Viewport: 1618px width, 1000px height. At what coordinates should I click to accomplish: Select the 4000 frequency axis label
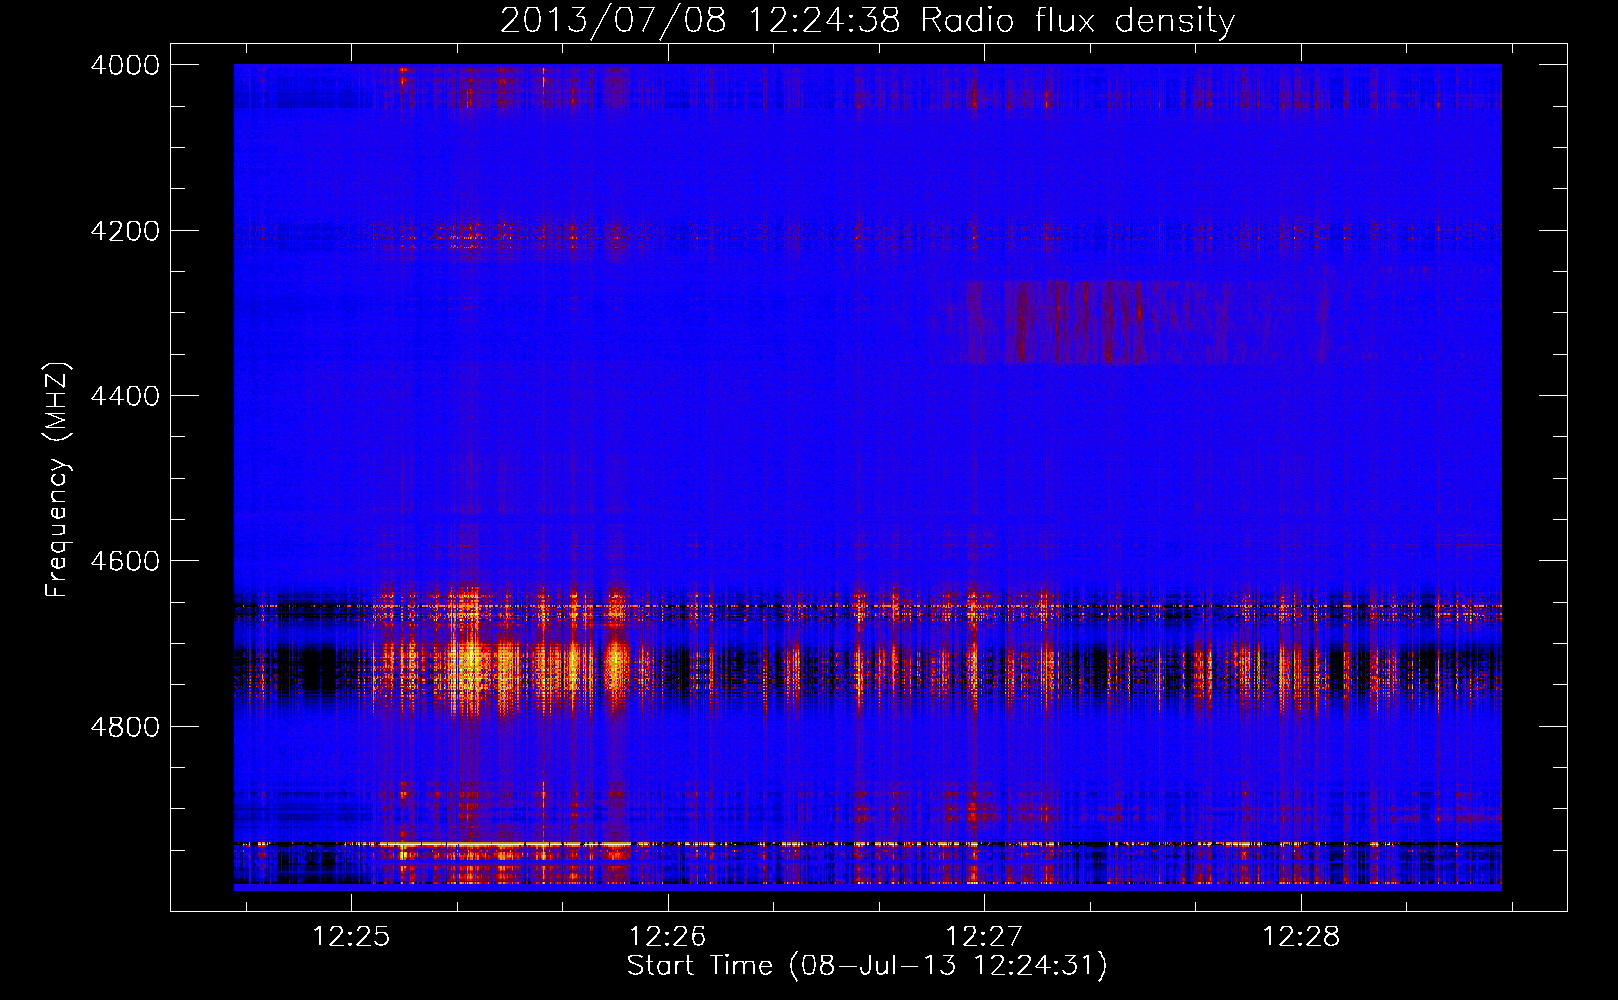tap(125, 65)
